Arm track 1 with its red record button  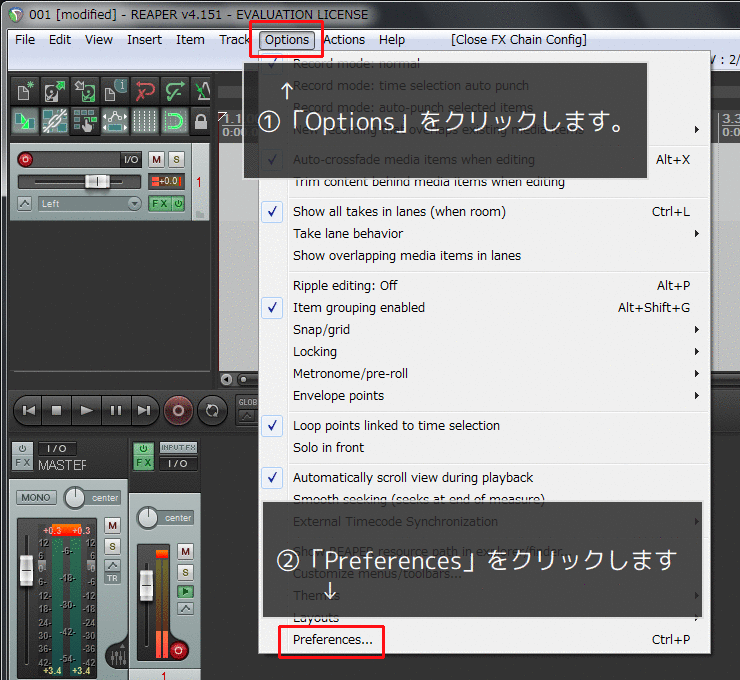click(x=26, y=159)
